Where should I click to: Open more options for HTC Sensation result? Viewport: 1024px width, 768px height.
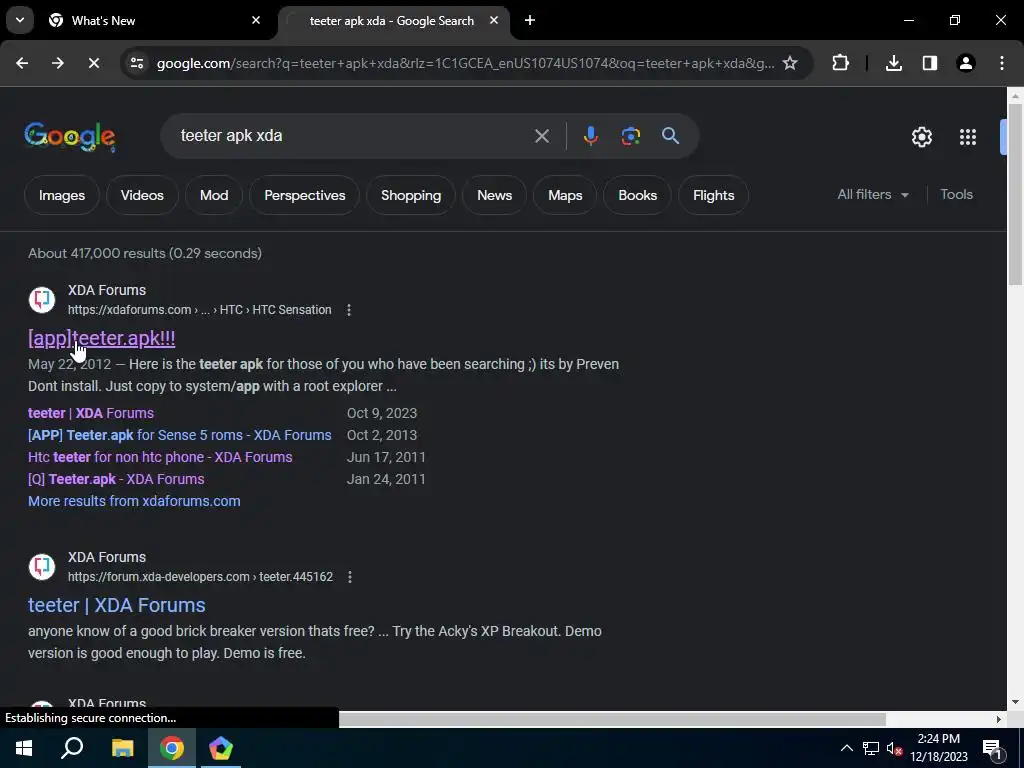[x=349, y=310]
